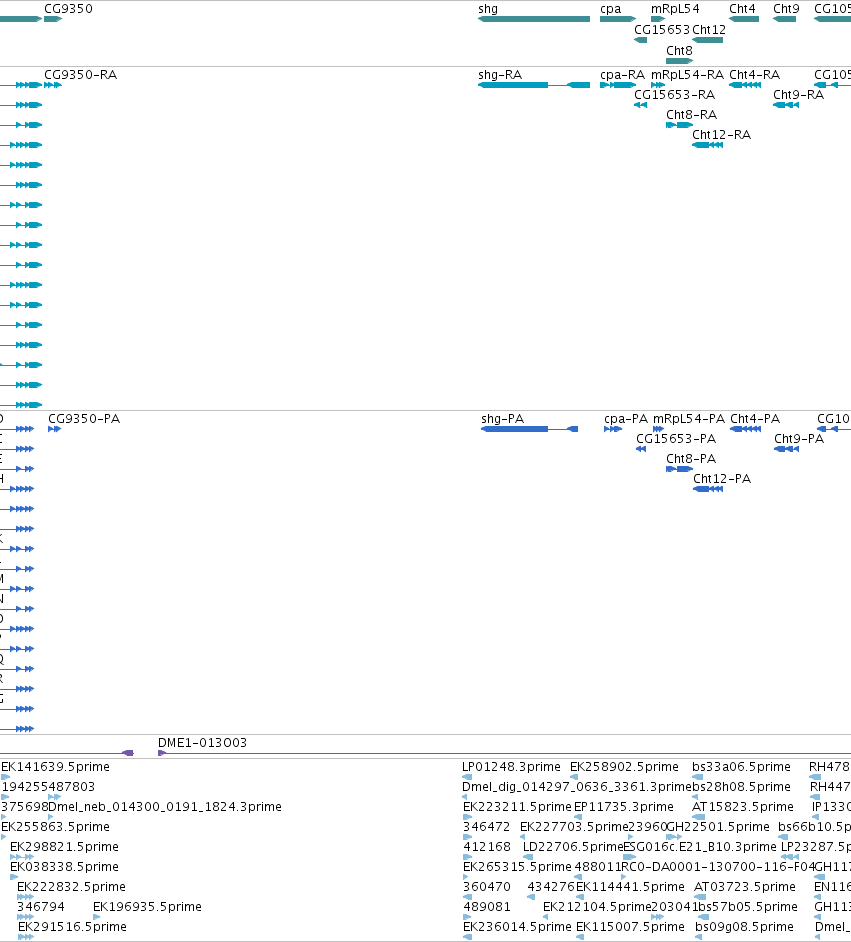Select the Cht12-RA label

[721, 135]
